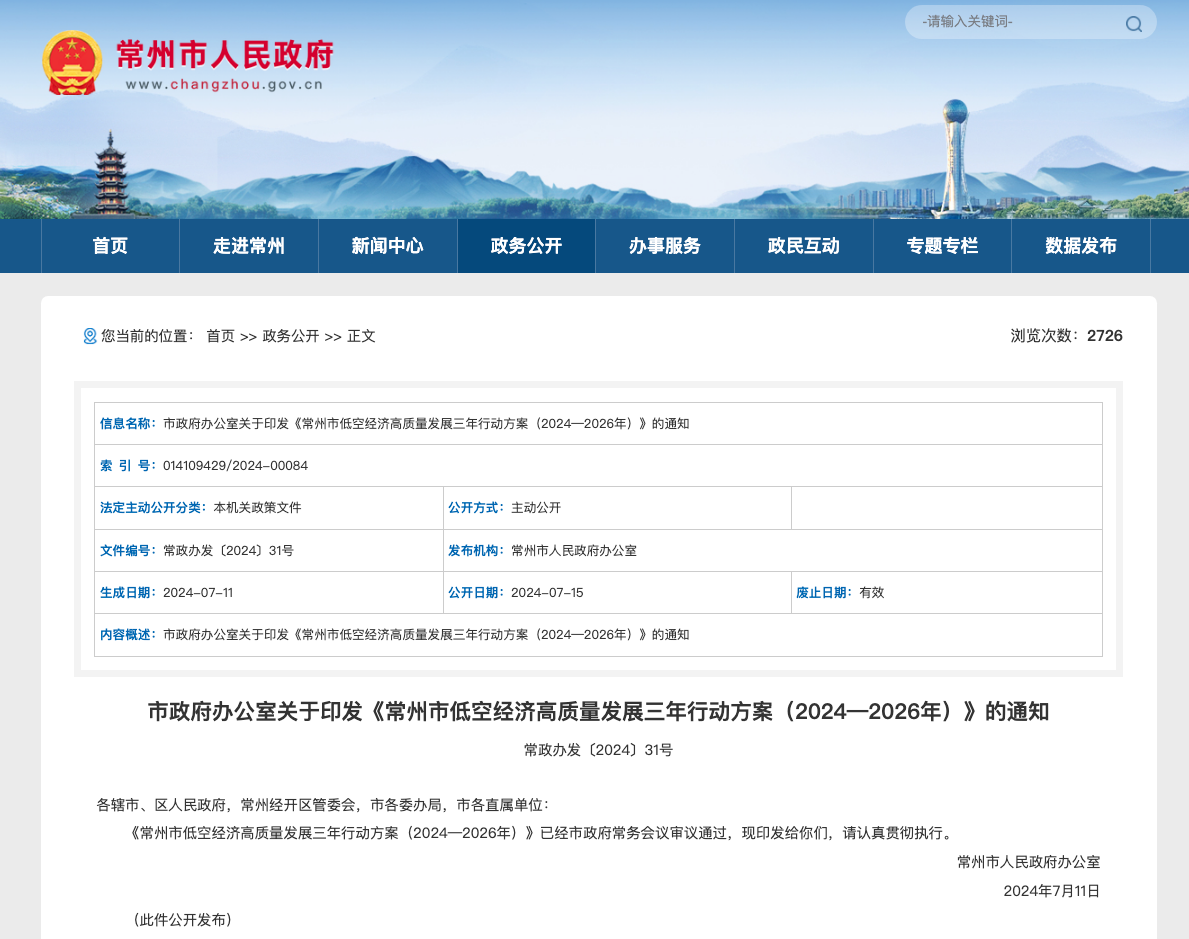Open the 首页 navigation tab

point(110,246)
